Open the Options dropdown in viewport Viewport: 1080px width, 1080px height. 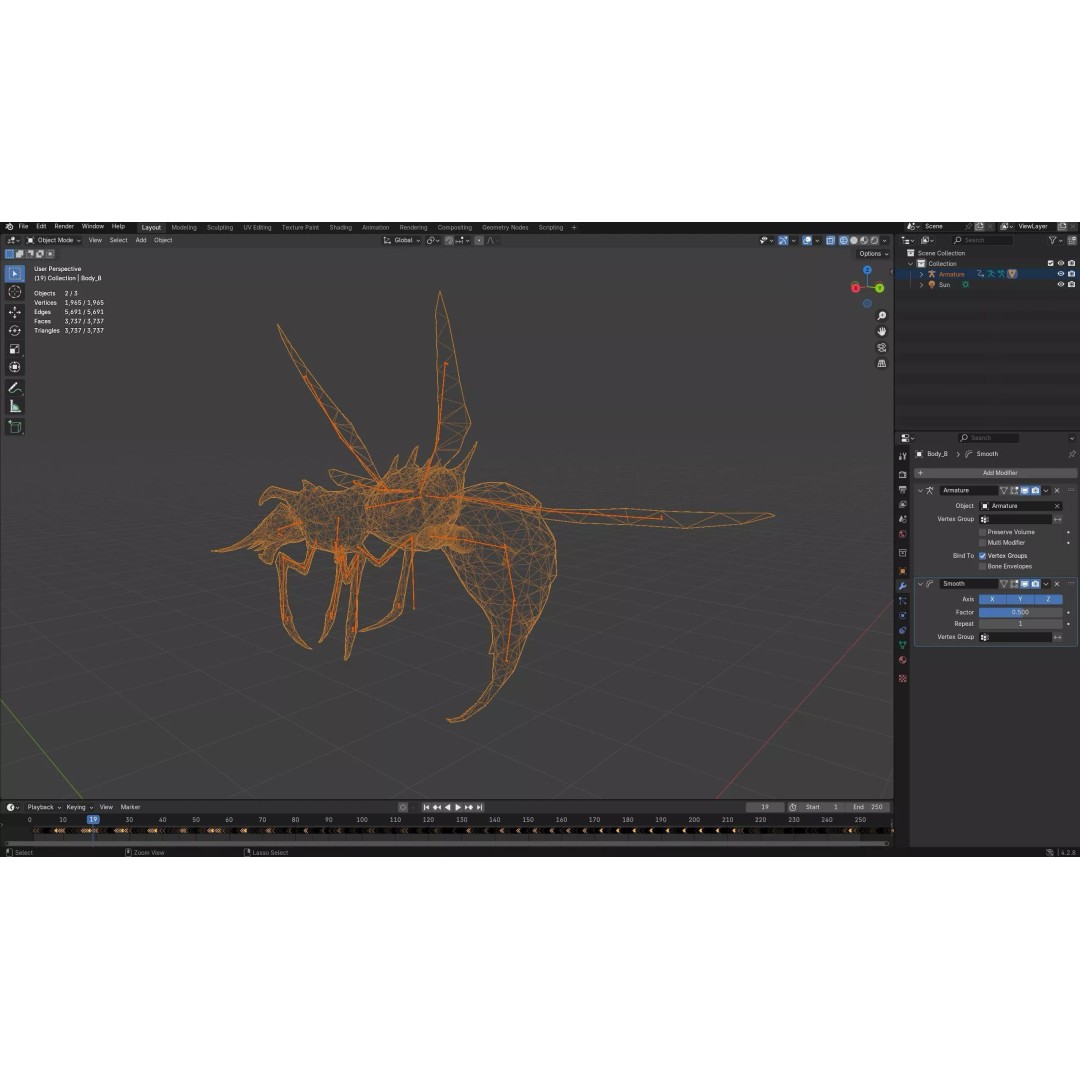click(x=873, y=253)
